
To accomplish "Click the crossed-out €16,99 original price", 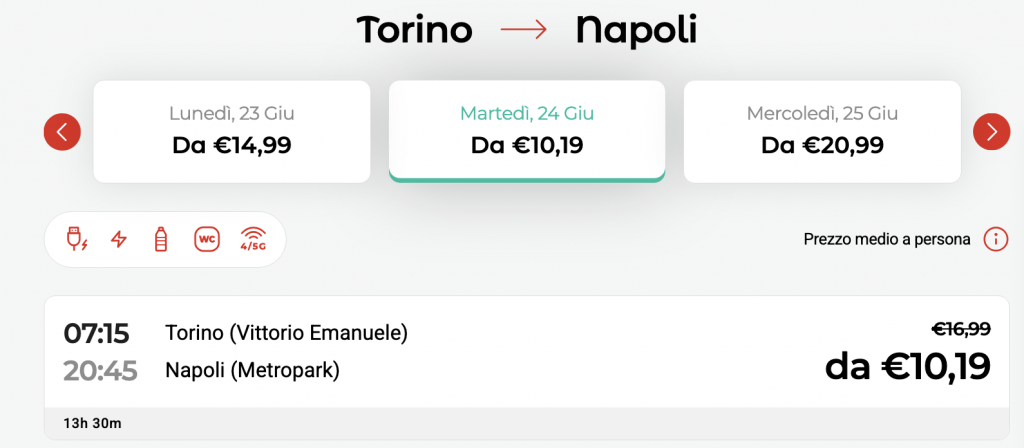I will point(961,329).
